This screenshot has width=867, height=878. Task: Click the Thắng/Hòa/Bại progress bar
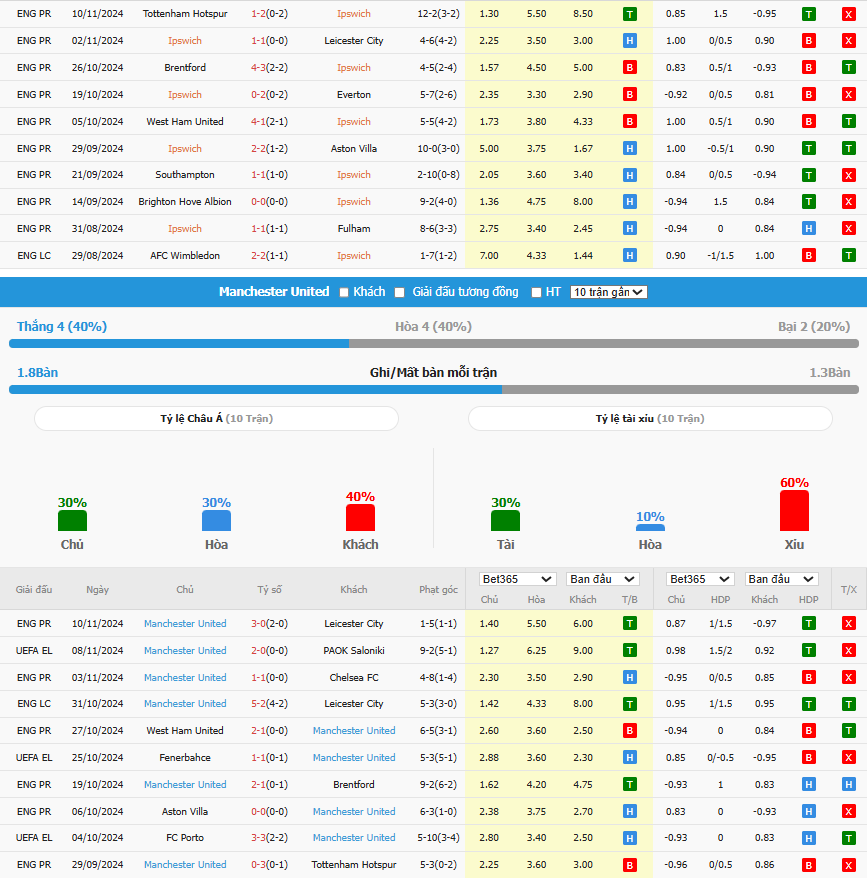(434, 343)
